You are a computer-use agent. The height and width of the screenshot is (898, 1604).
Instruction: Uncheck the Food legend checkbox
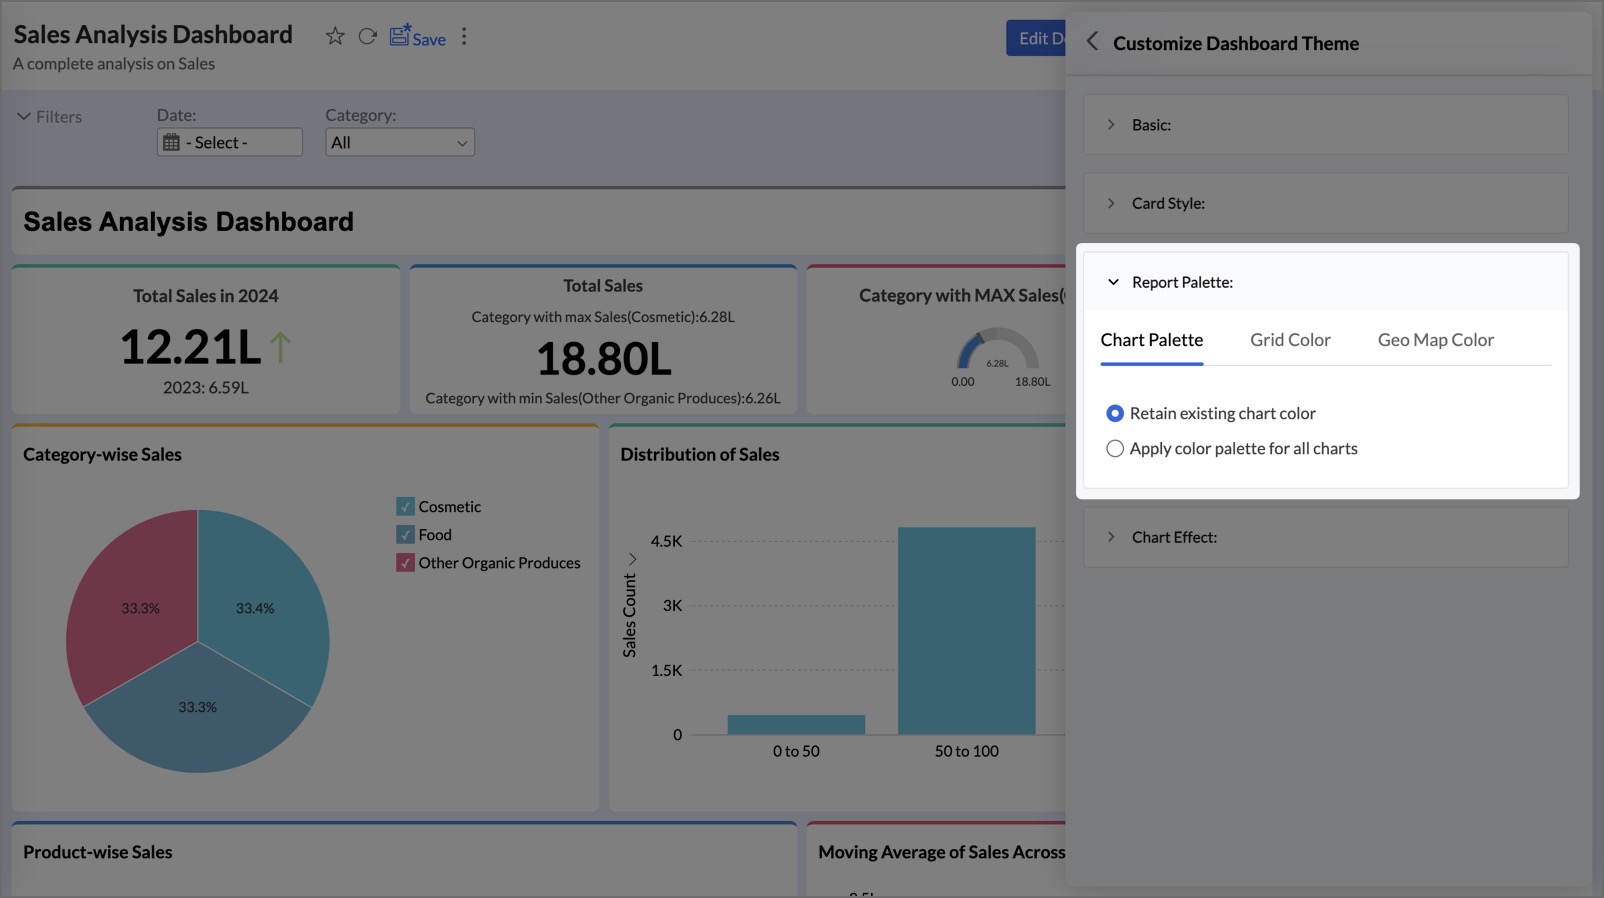click(x=405, y=535)
